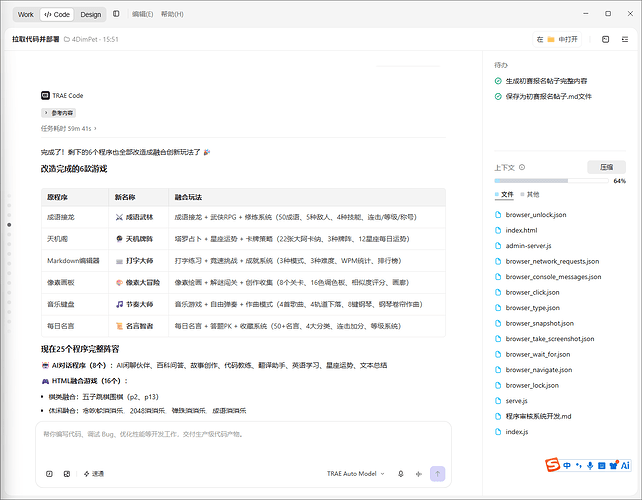Click the open-in-folder button in header
Viewport: 642px width, 500px height.
[557, 39]
